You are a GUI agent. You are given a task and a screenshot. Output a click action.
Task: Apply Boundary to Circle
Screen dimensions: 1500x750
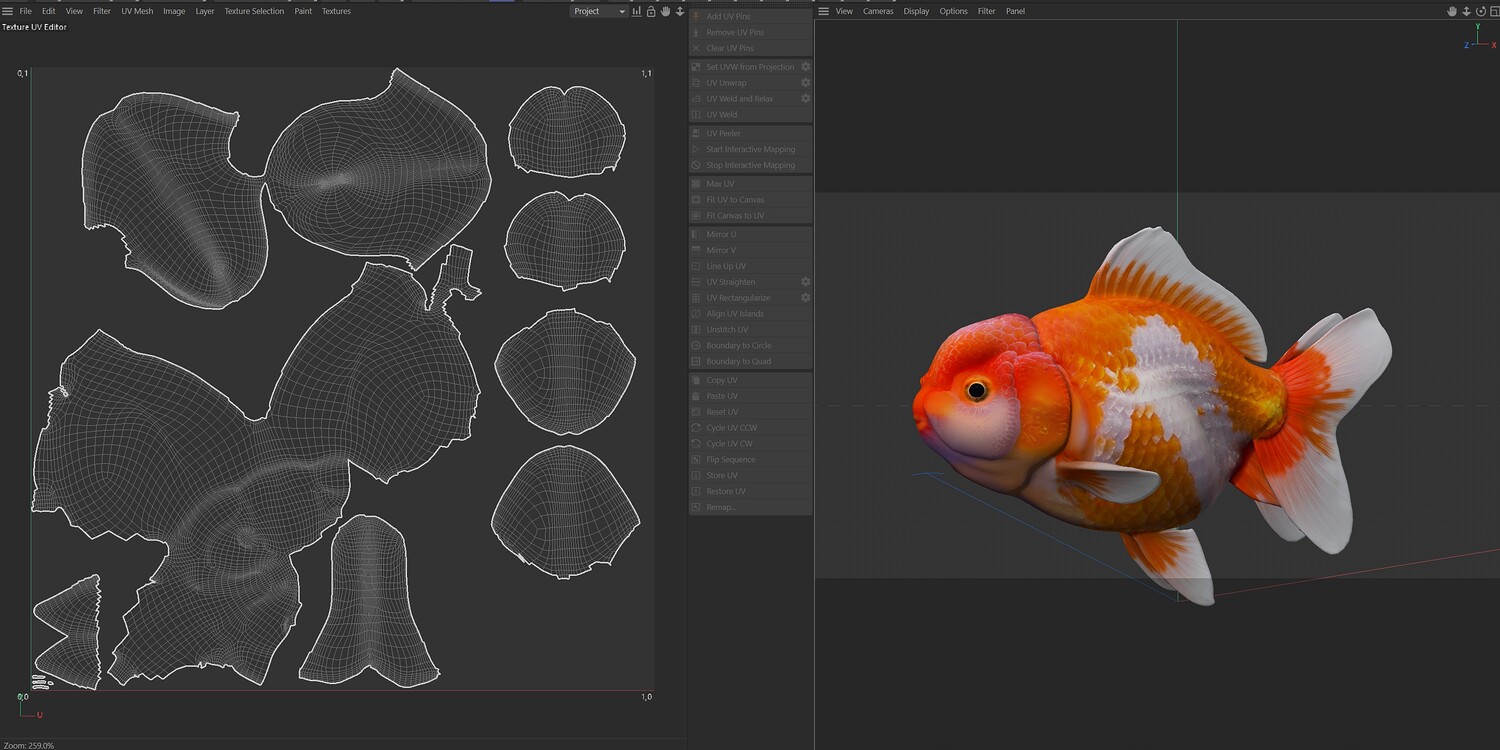[x=751, y=346]
